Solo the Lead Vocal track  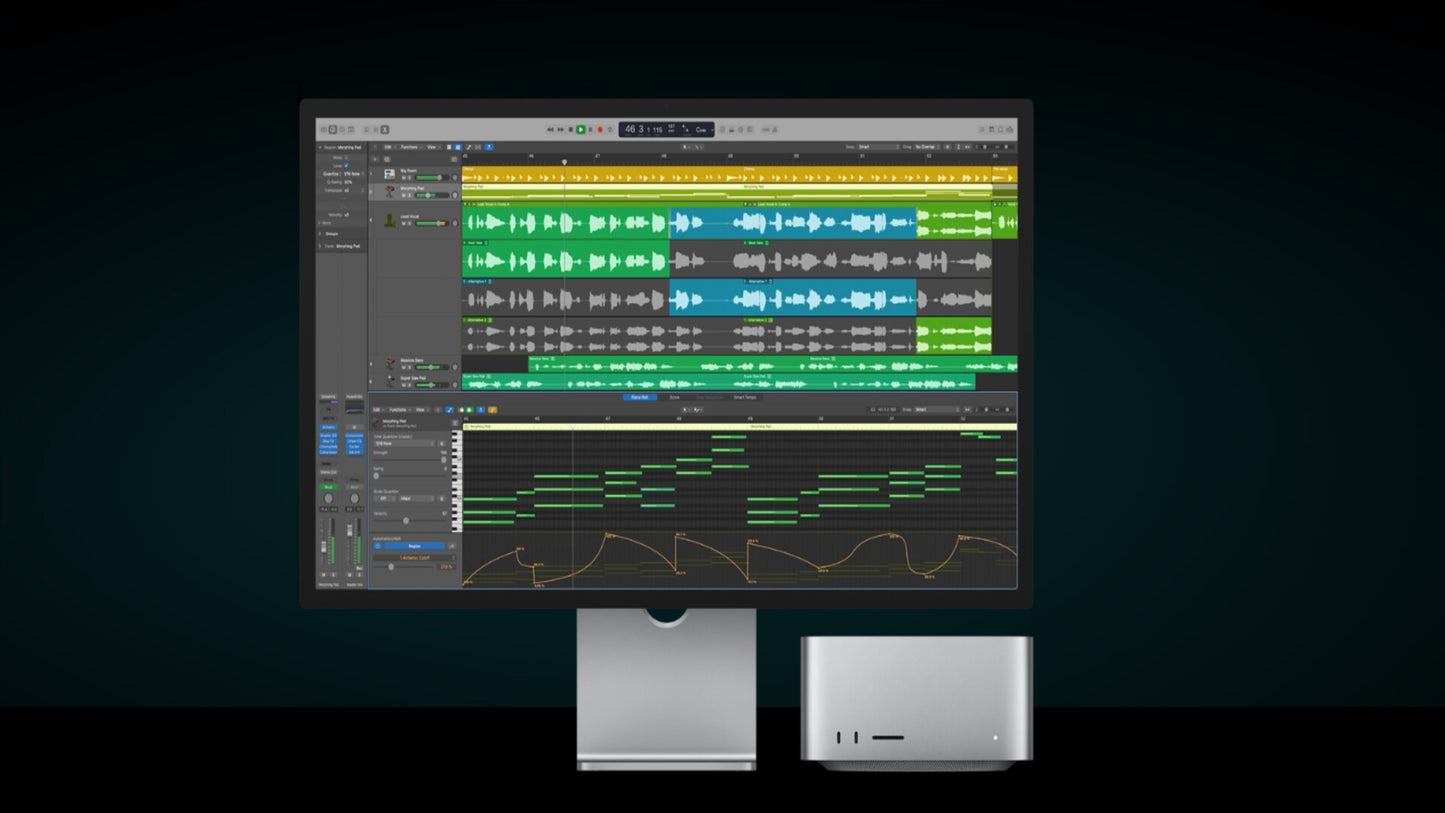tap(409, 223)
